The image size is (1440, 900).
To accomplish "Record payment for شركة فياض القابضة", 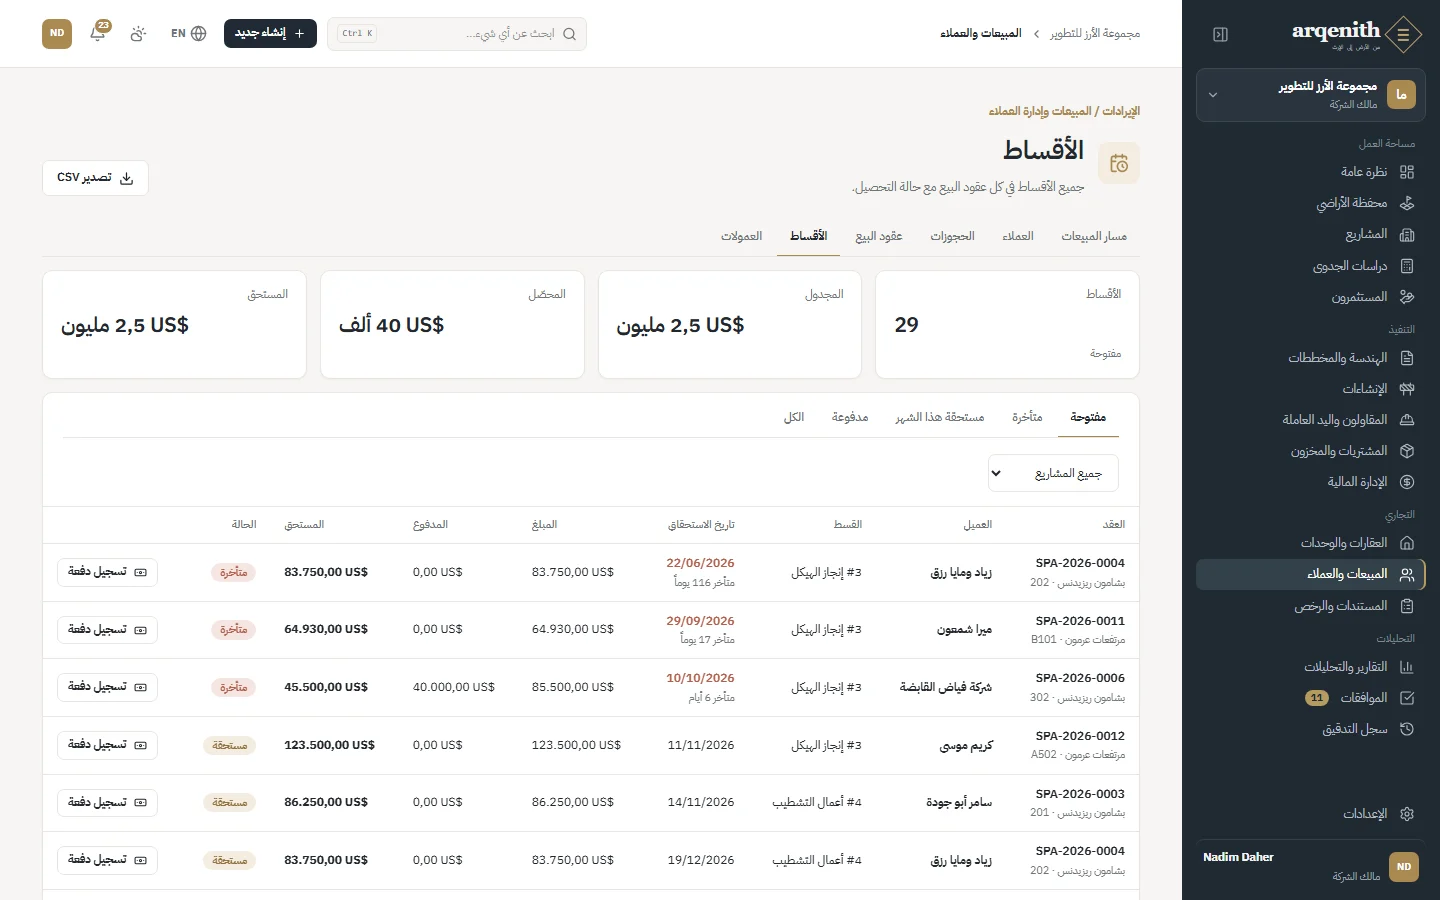I will 107,688.
